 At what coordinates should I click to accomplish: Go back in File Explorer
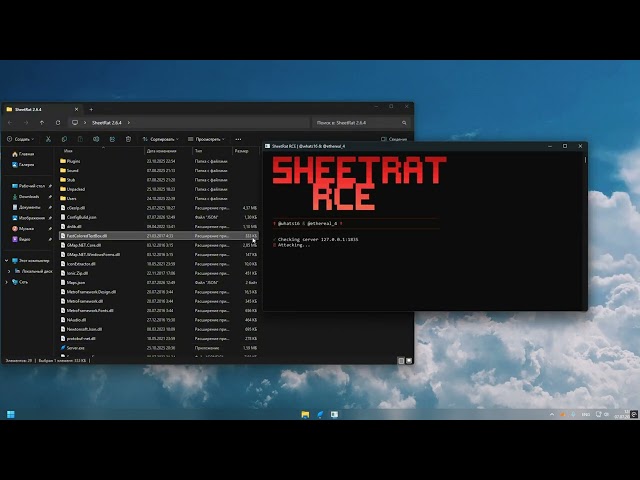pos(10,123)
